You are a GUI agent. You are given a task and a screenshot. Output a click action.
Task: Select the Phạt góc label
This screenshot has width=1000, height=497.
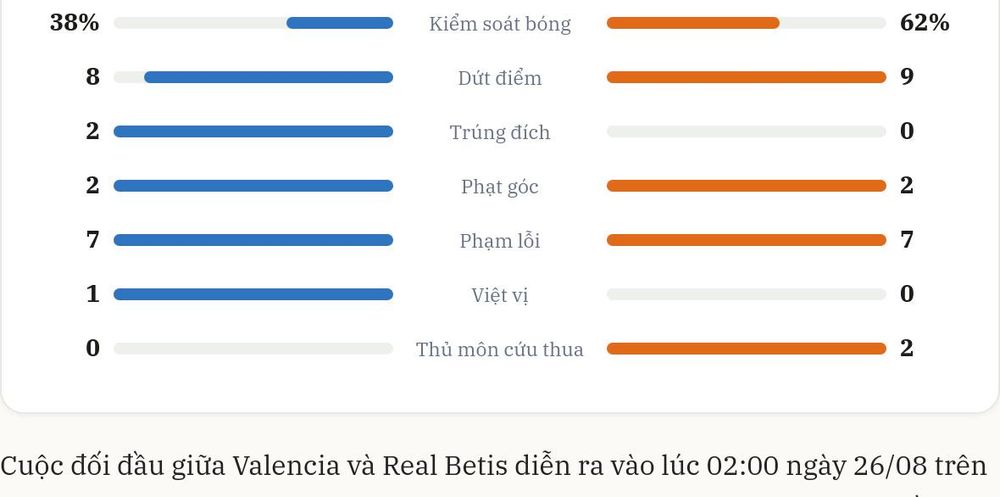click(500, 188)
